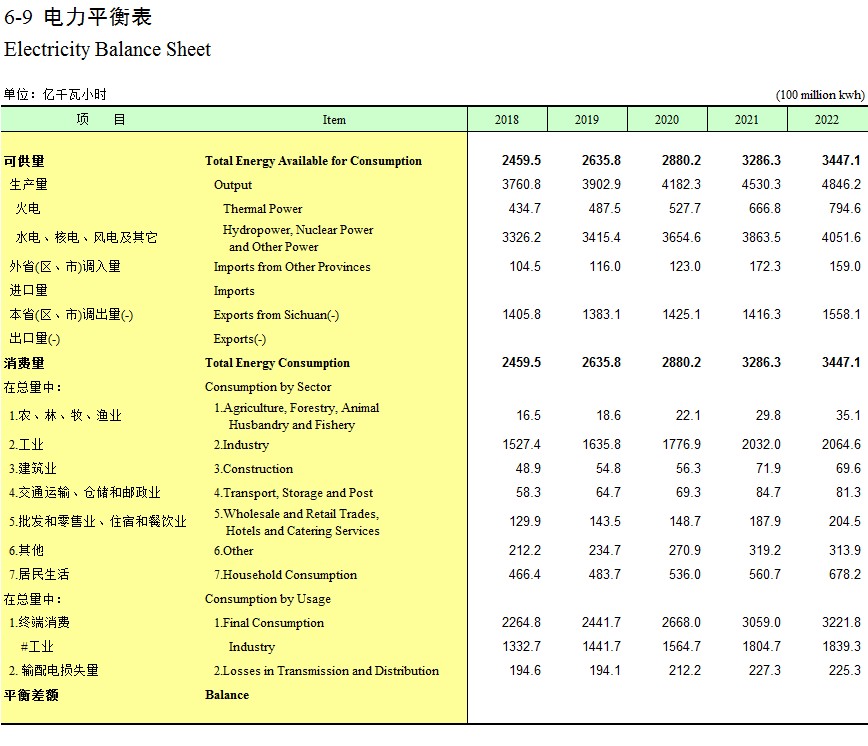Select Final Consumption value 2264.8

pos(521,623)
